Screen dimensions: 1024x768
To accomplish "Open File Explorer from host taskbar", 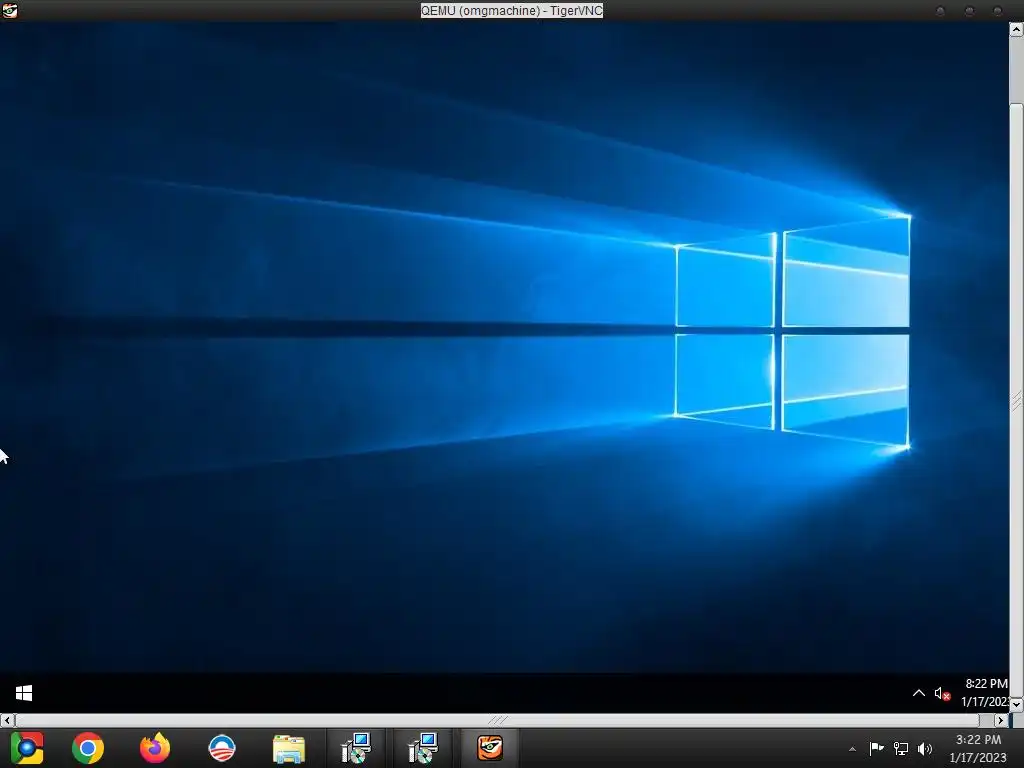I will [289, 748].
